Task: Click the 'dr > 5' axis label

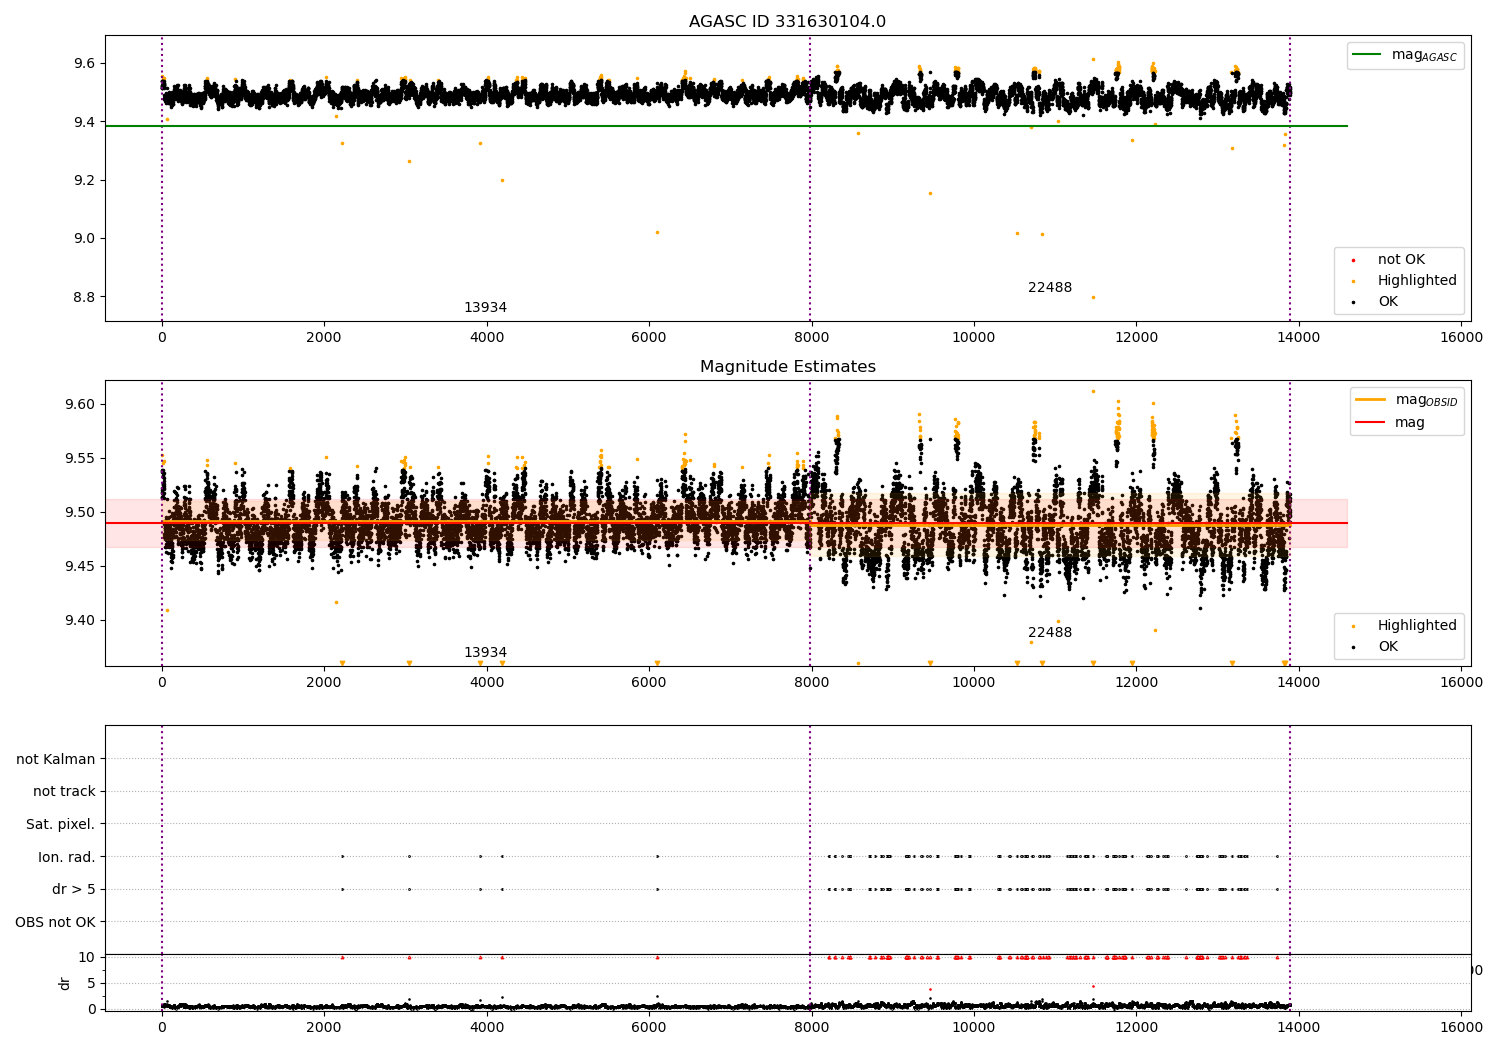Action: coord(74,889)
